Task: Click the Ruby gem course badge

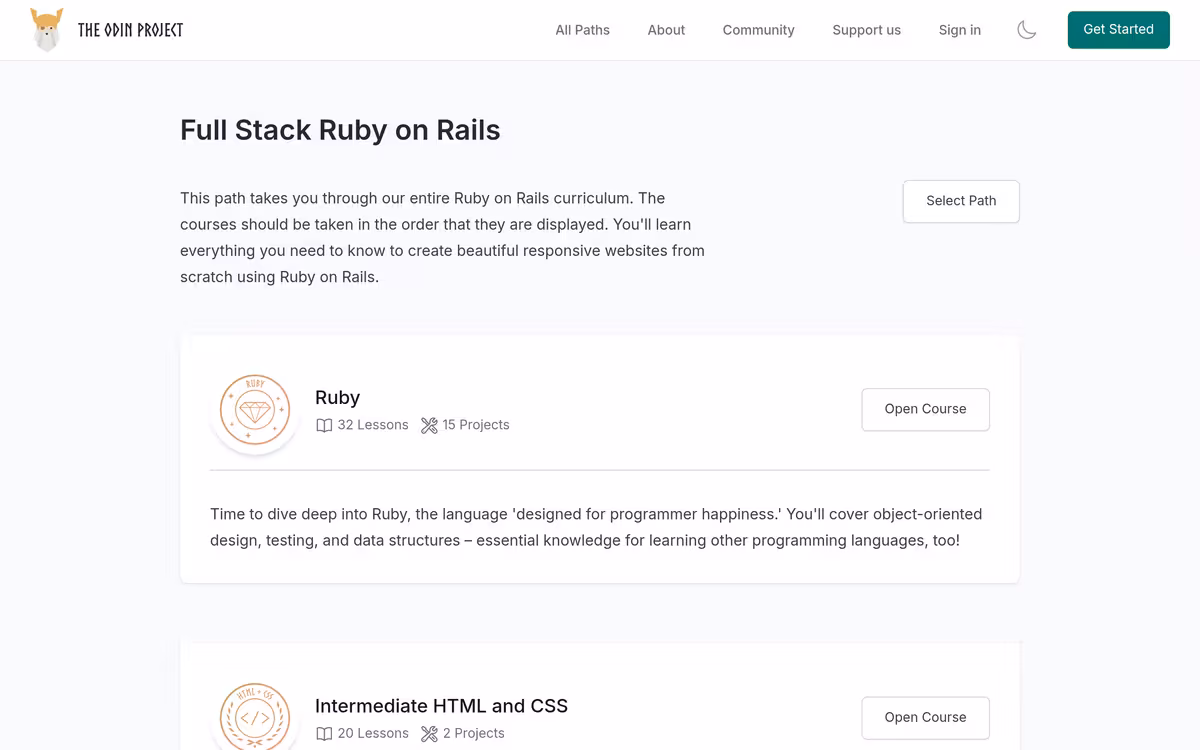Action: [255, 410]
